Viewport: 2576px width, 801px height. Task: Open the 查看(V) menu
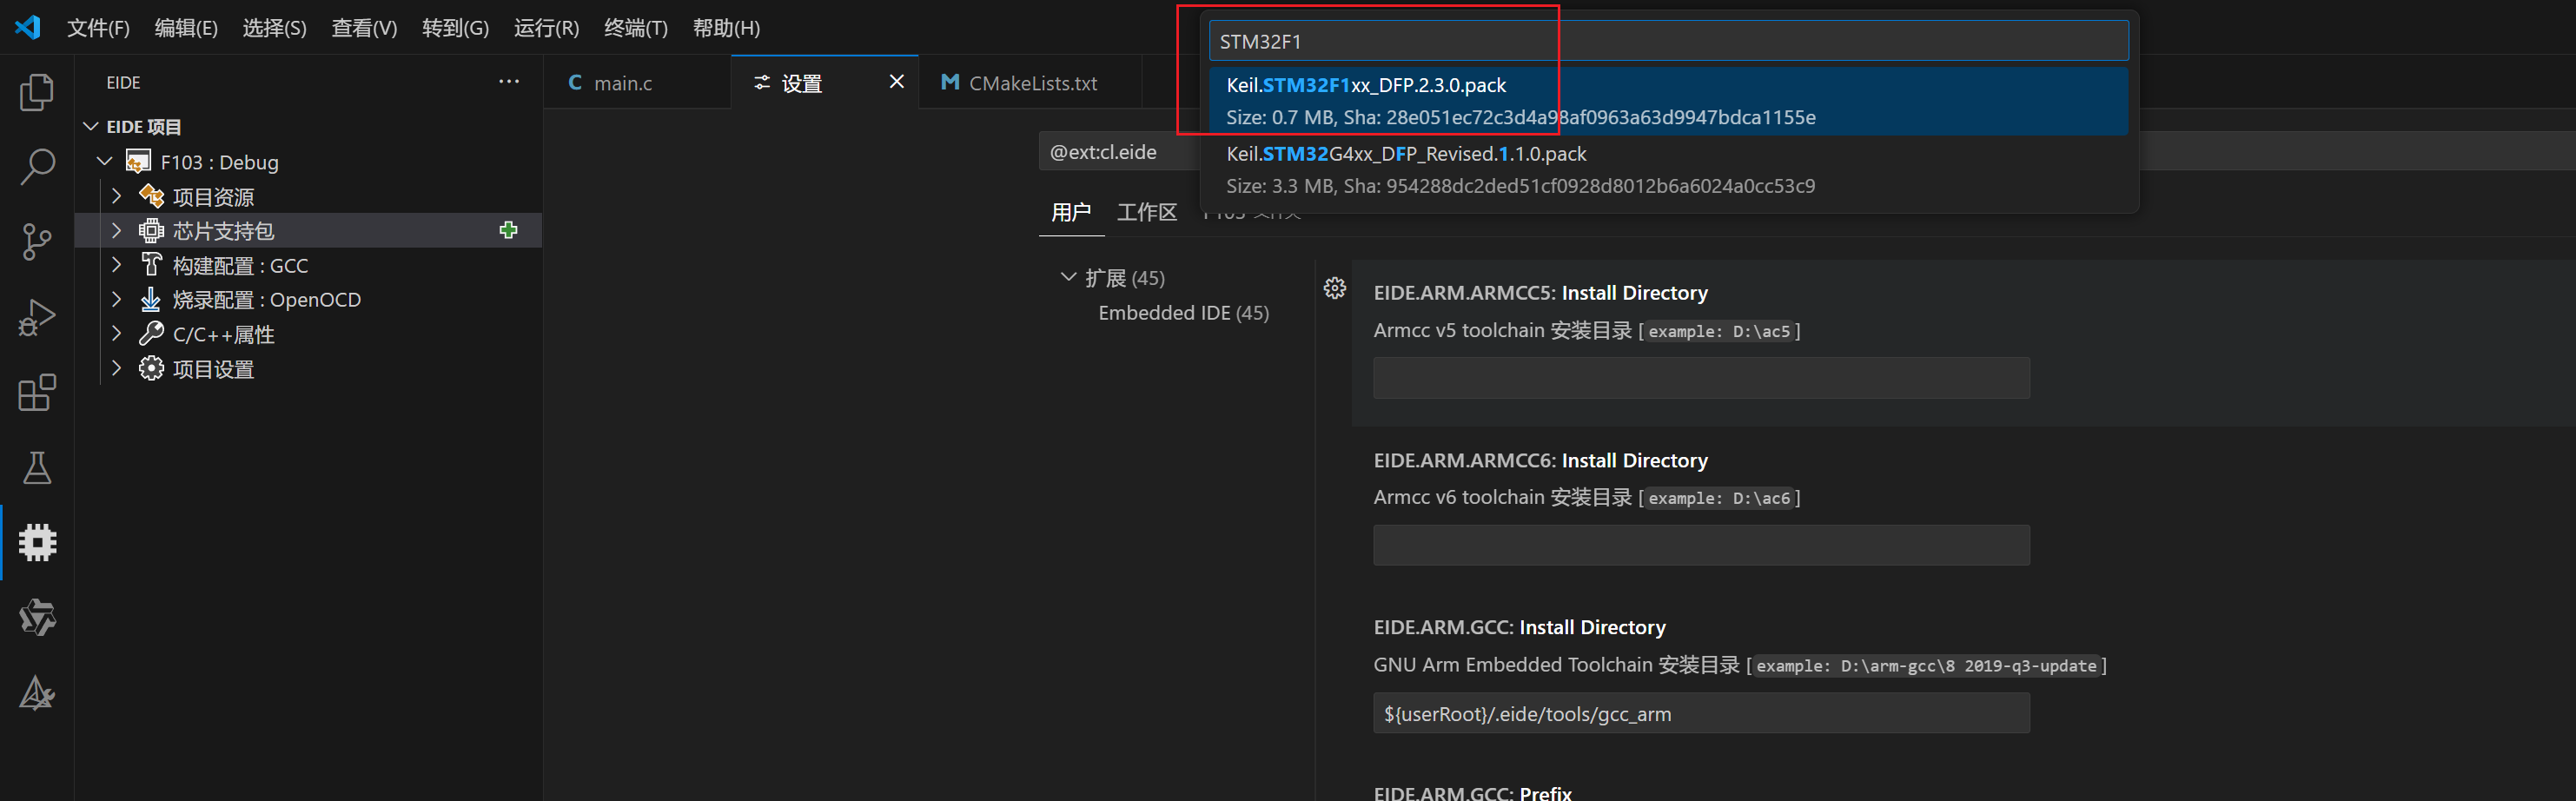click(x=364, y=28)
